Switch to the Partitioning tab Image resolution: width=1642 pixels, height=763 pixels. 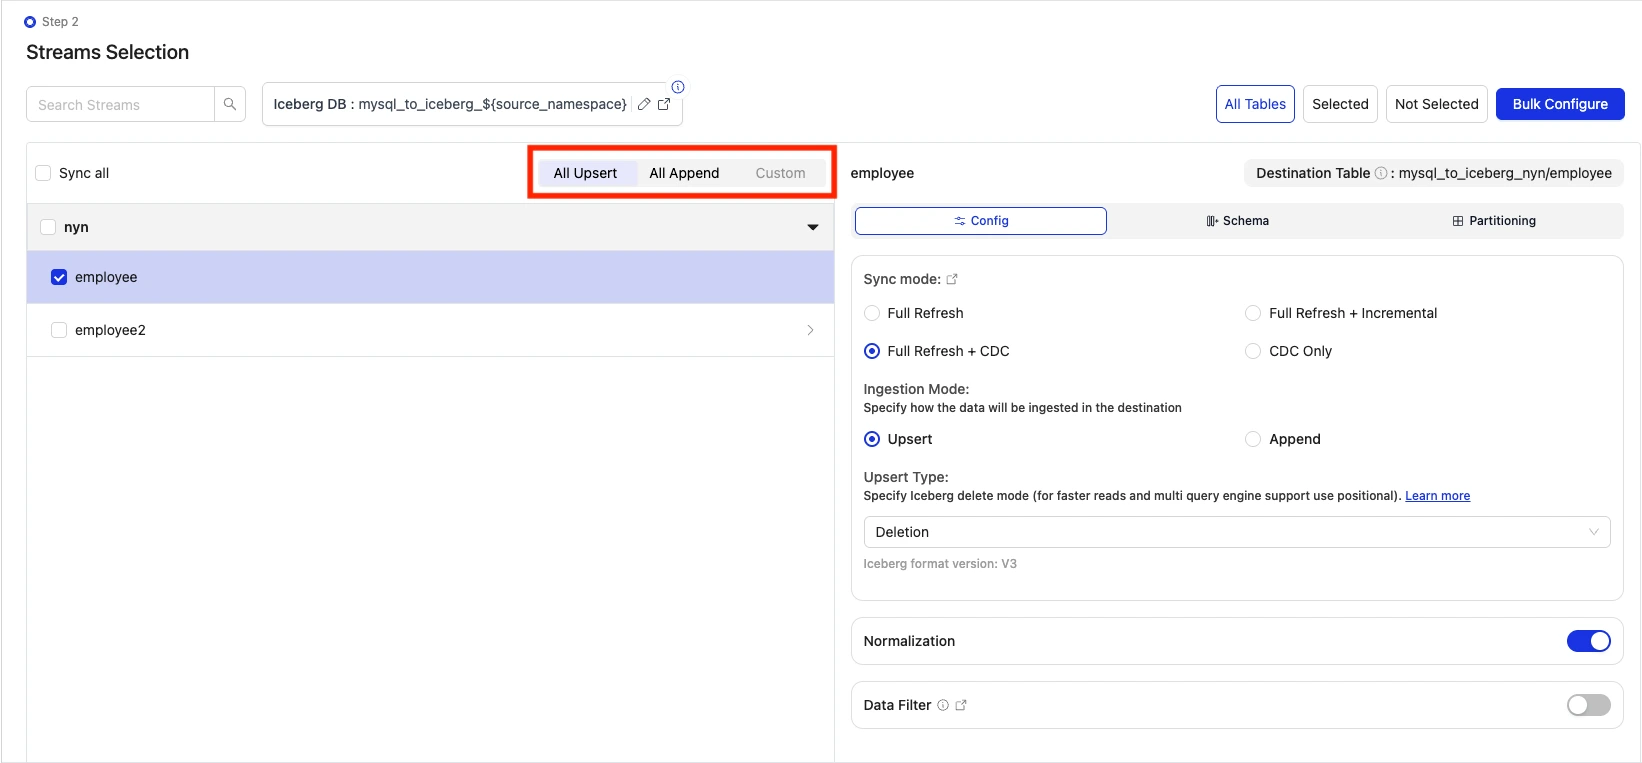click(x=1494, y=221)
